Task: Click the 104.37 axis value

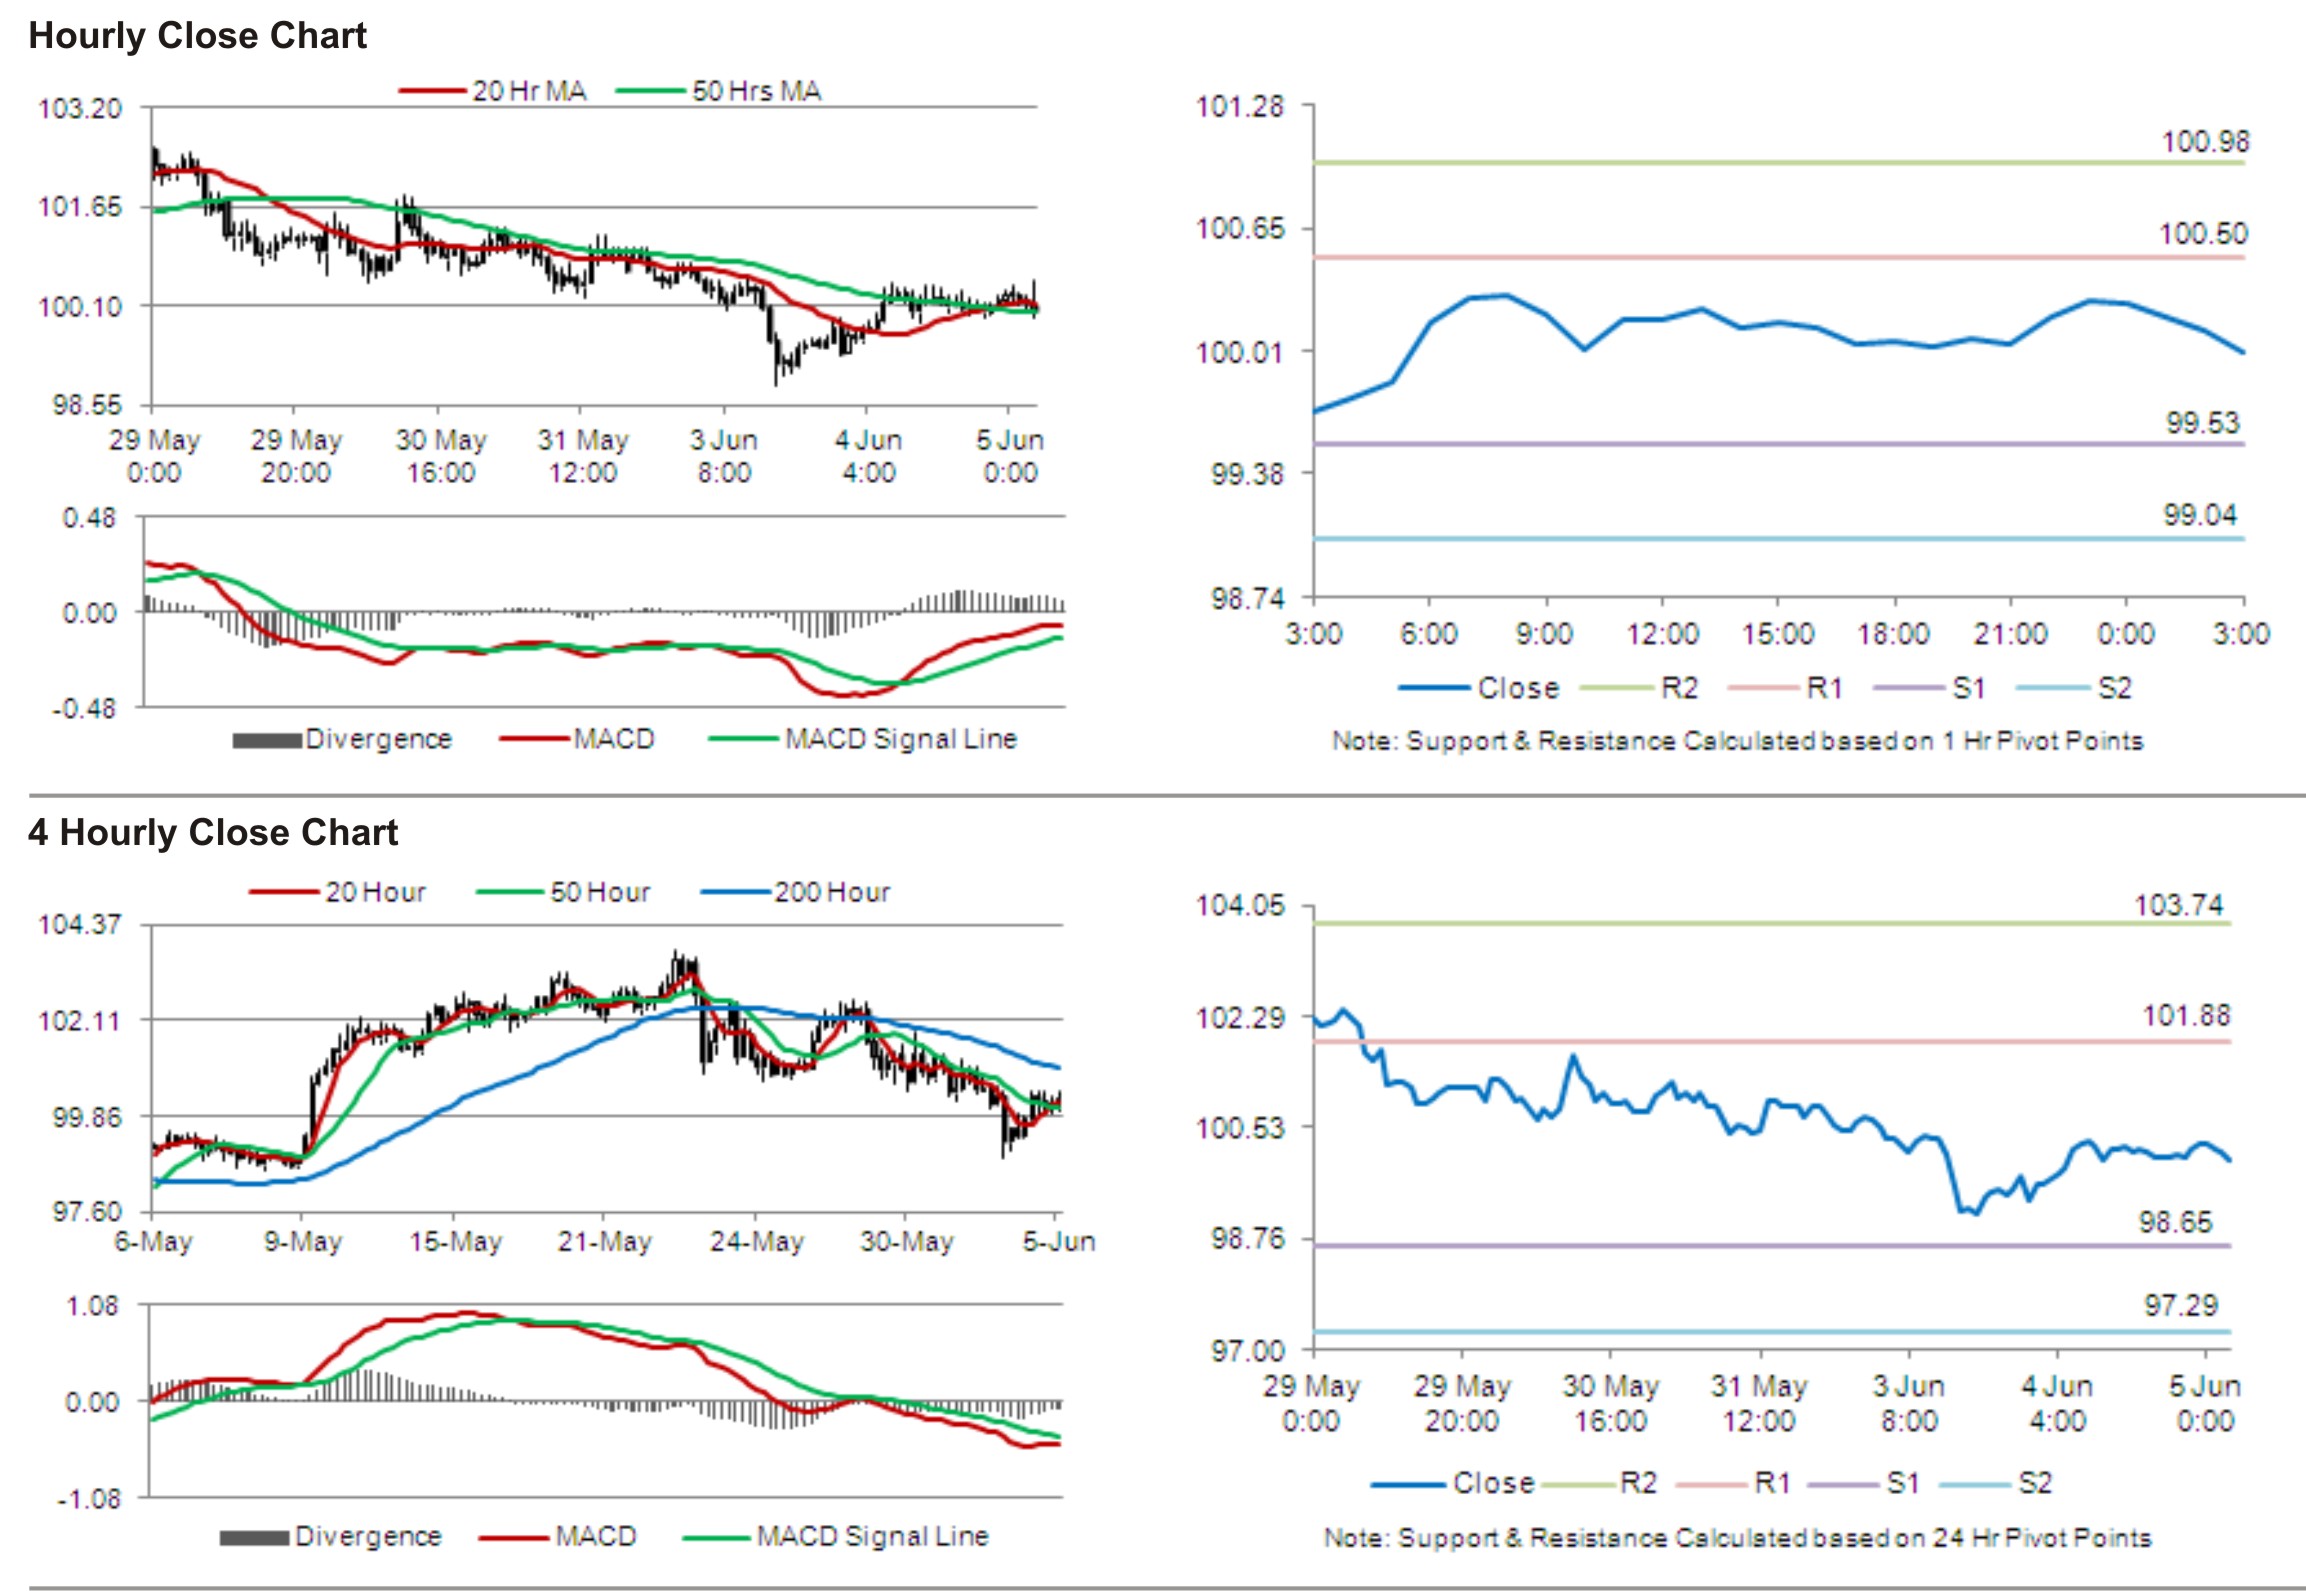Action: (x=80, y=924)
